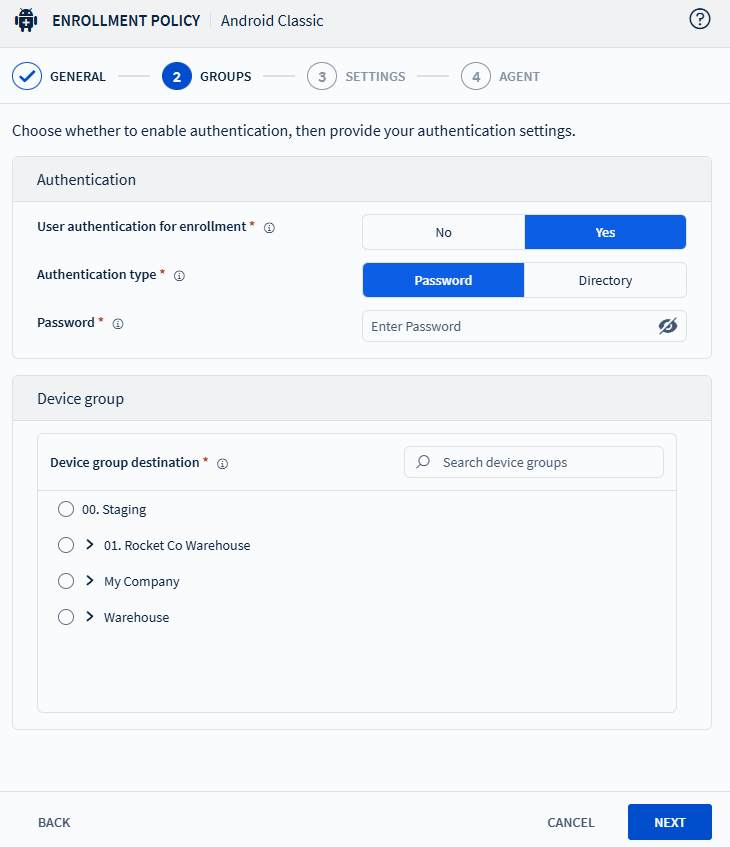
Task: Click info icon next to Password label
Action: 118,324
